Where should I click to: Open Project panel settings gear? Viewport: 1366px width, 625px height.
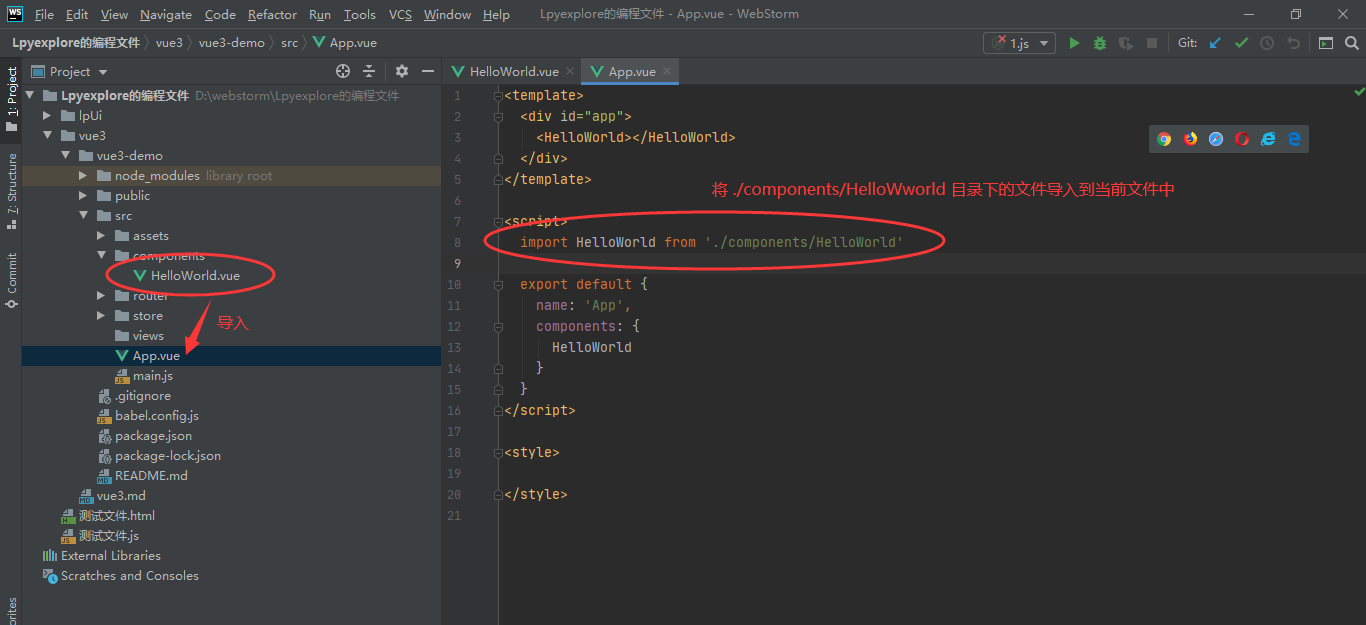coord(402,71)
